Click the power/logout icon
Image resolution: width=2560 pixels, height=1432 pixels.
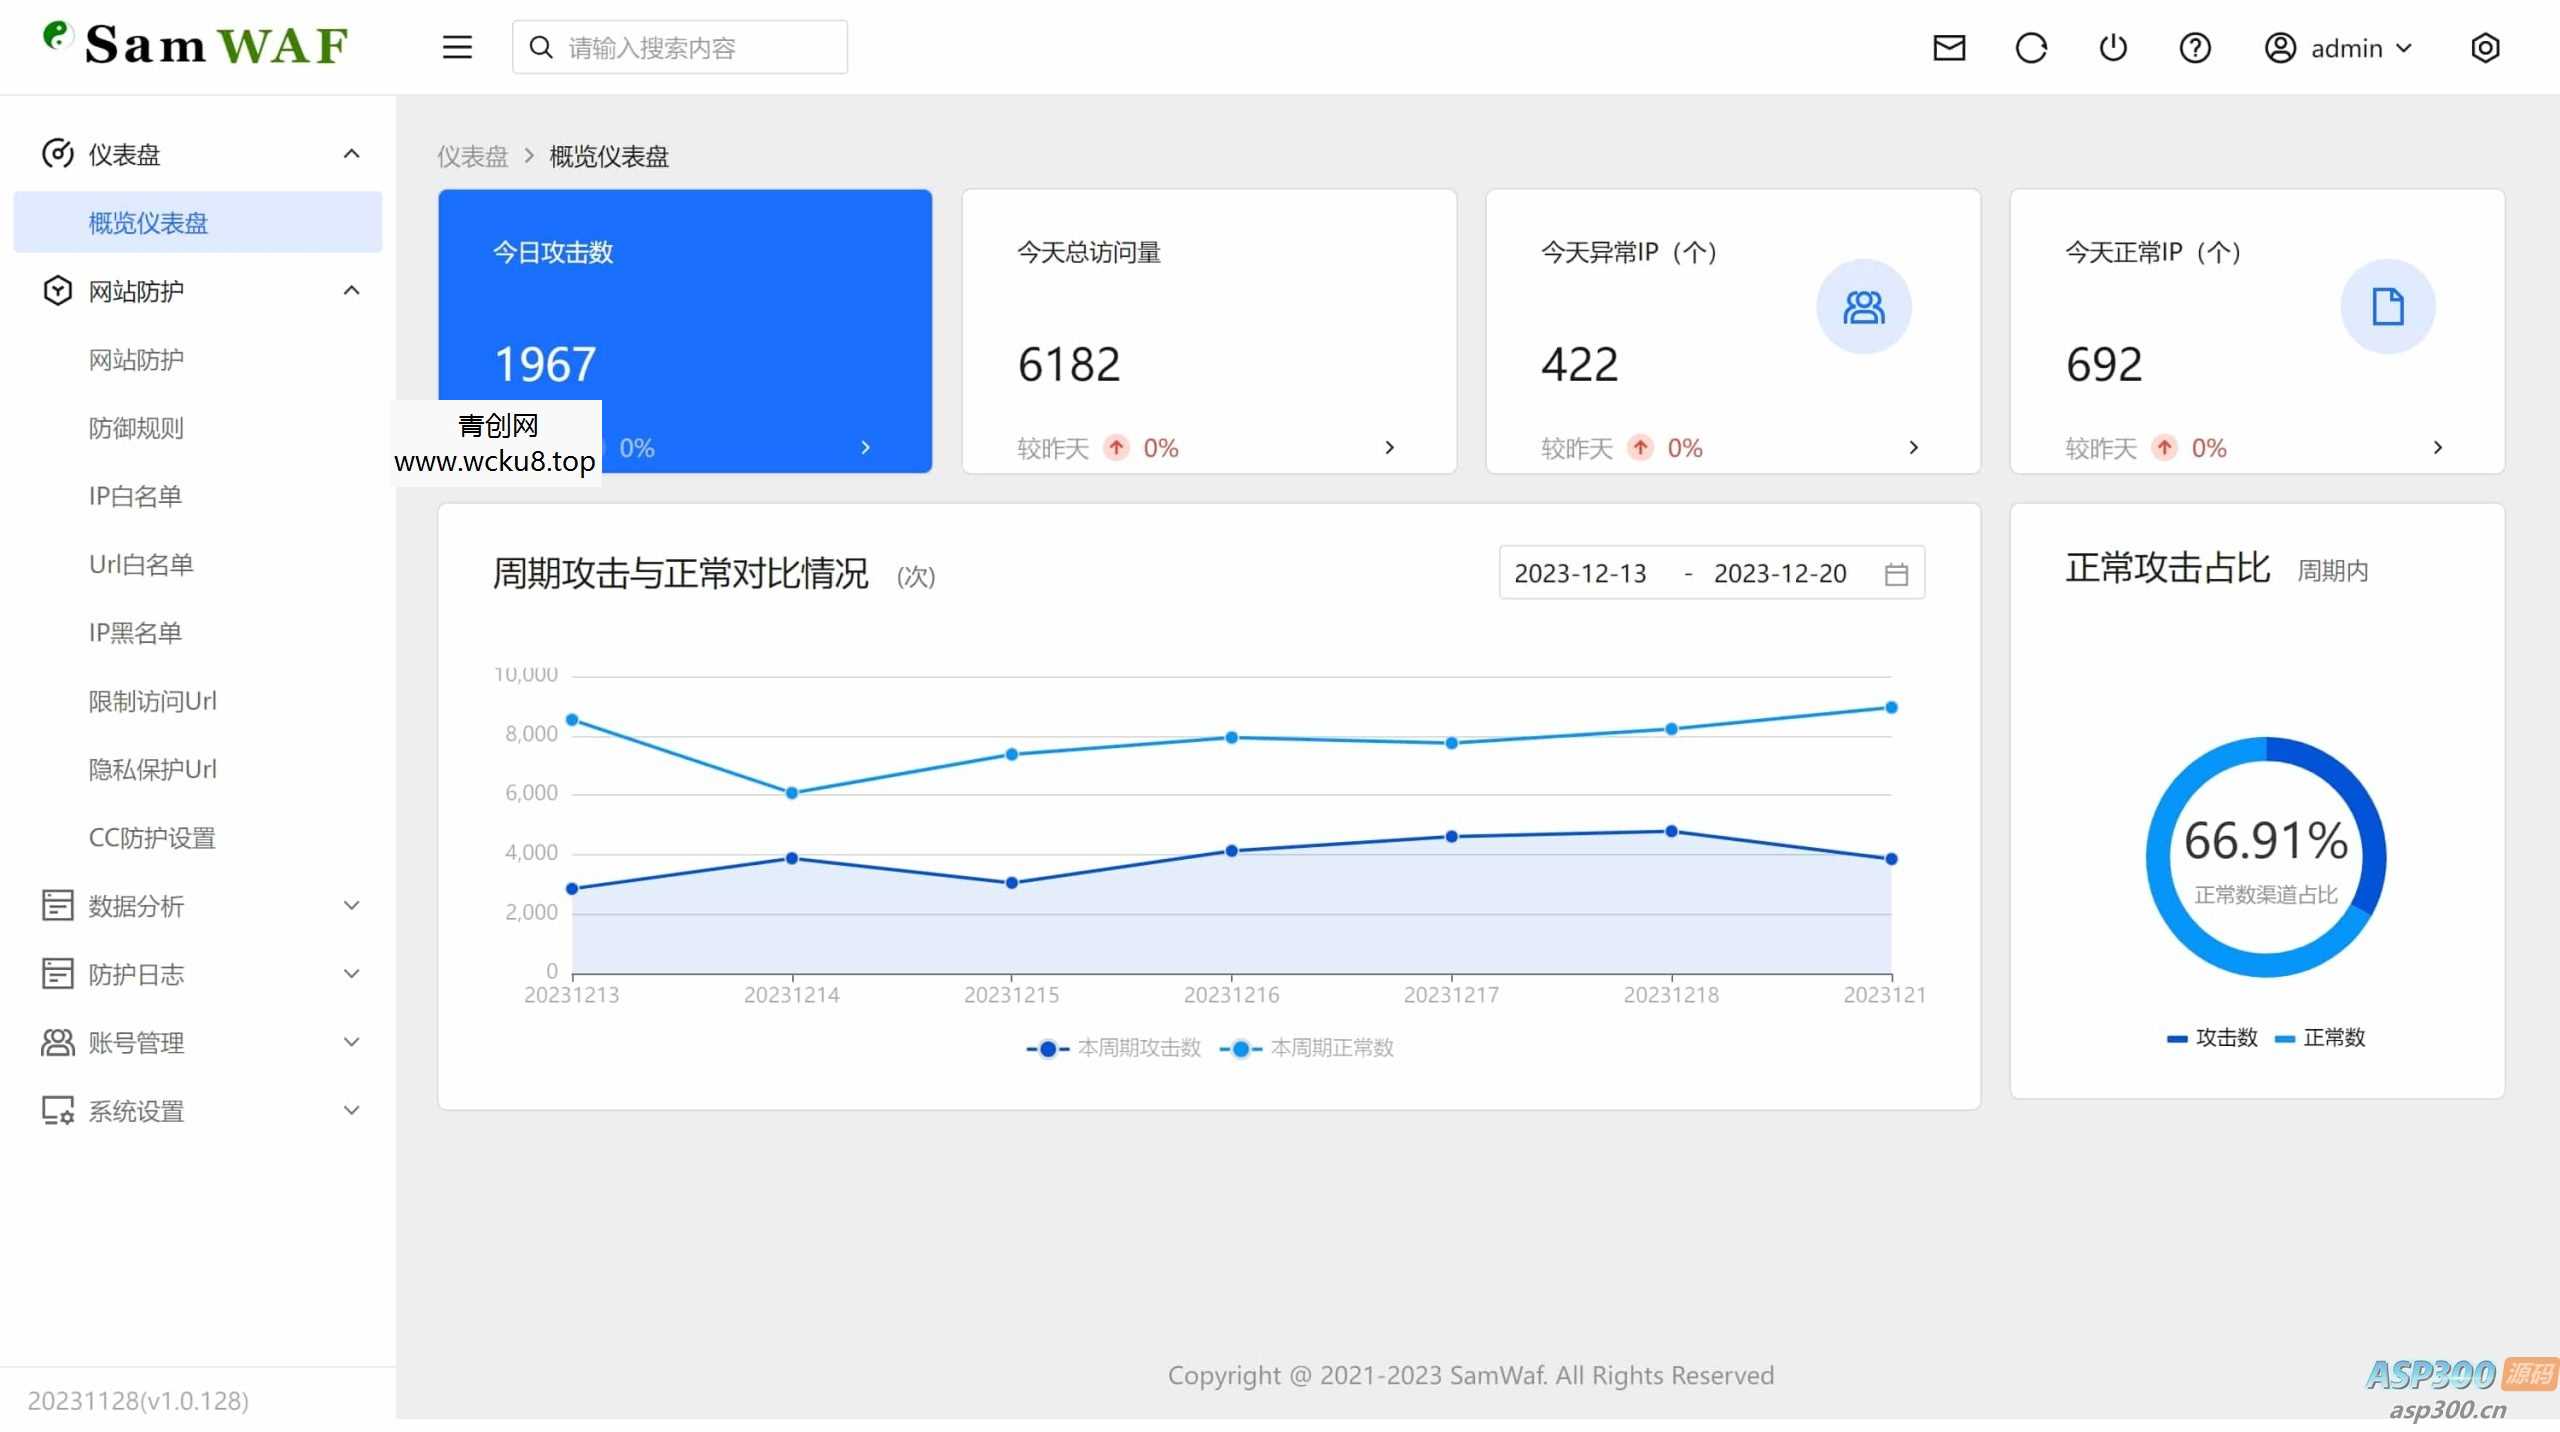2113,47
